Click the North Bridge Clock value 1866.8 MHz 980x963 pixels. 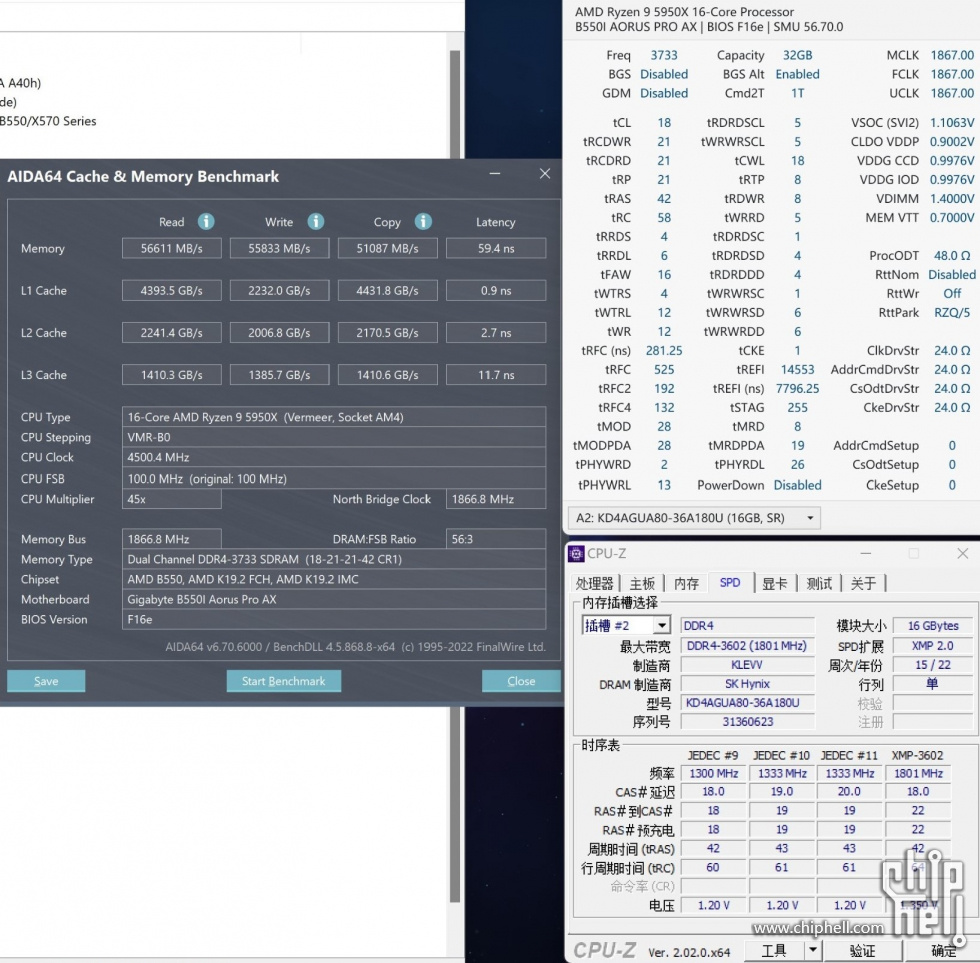(x=496, y=499)
